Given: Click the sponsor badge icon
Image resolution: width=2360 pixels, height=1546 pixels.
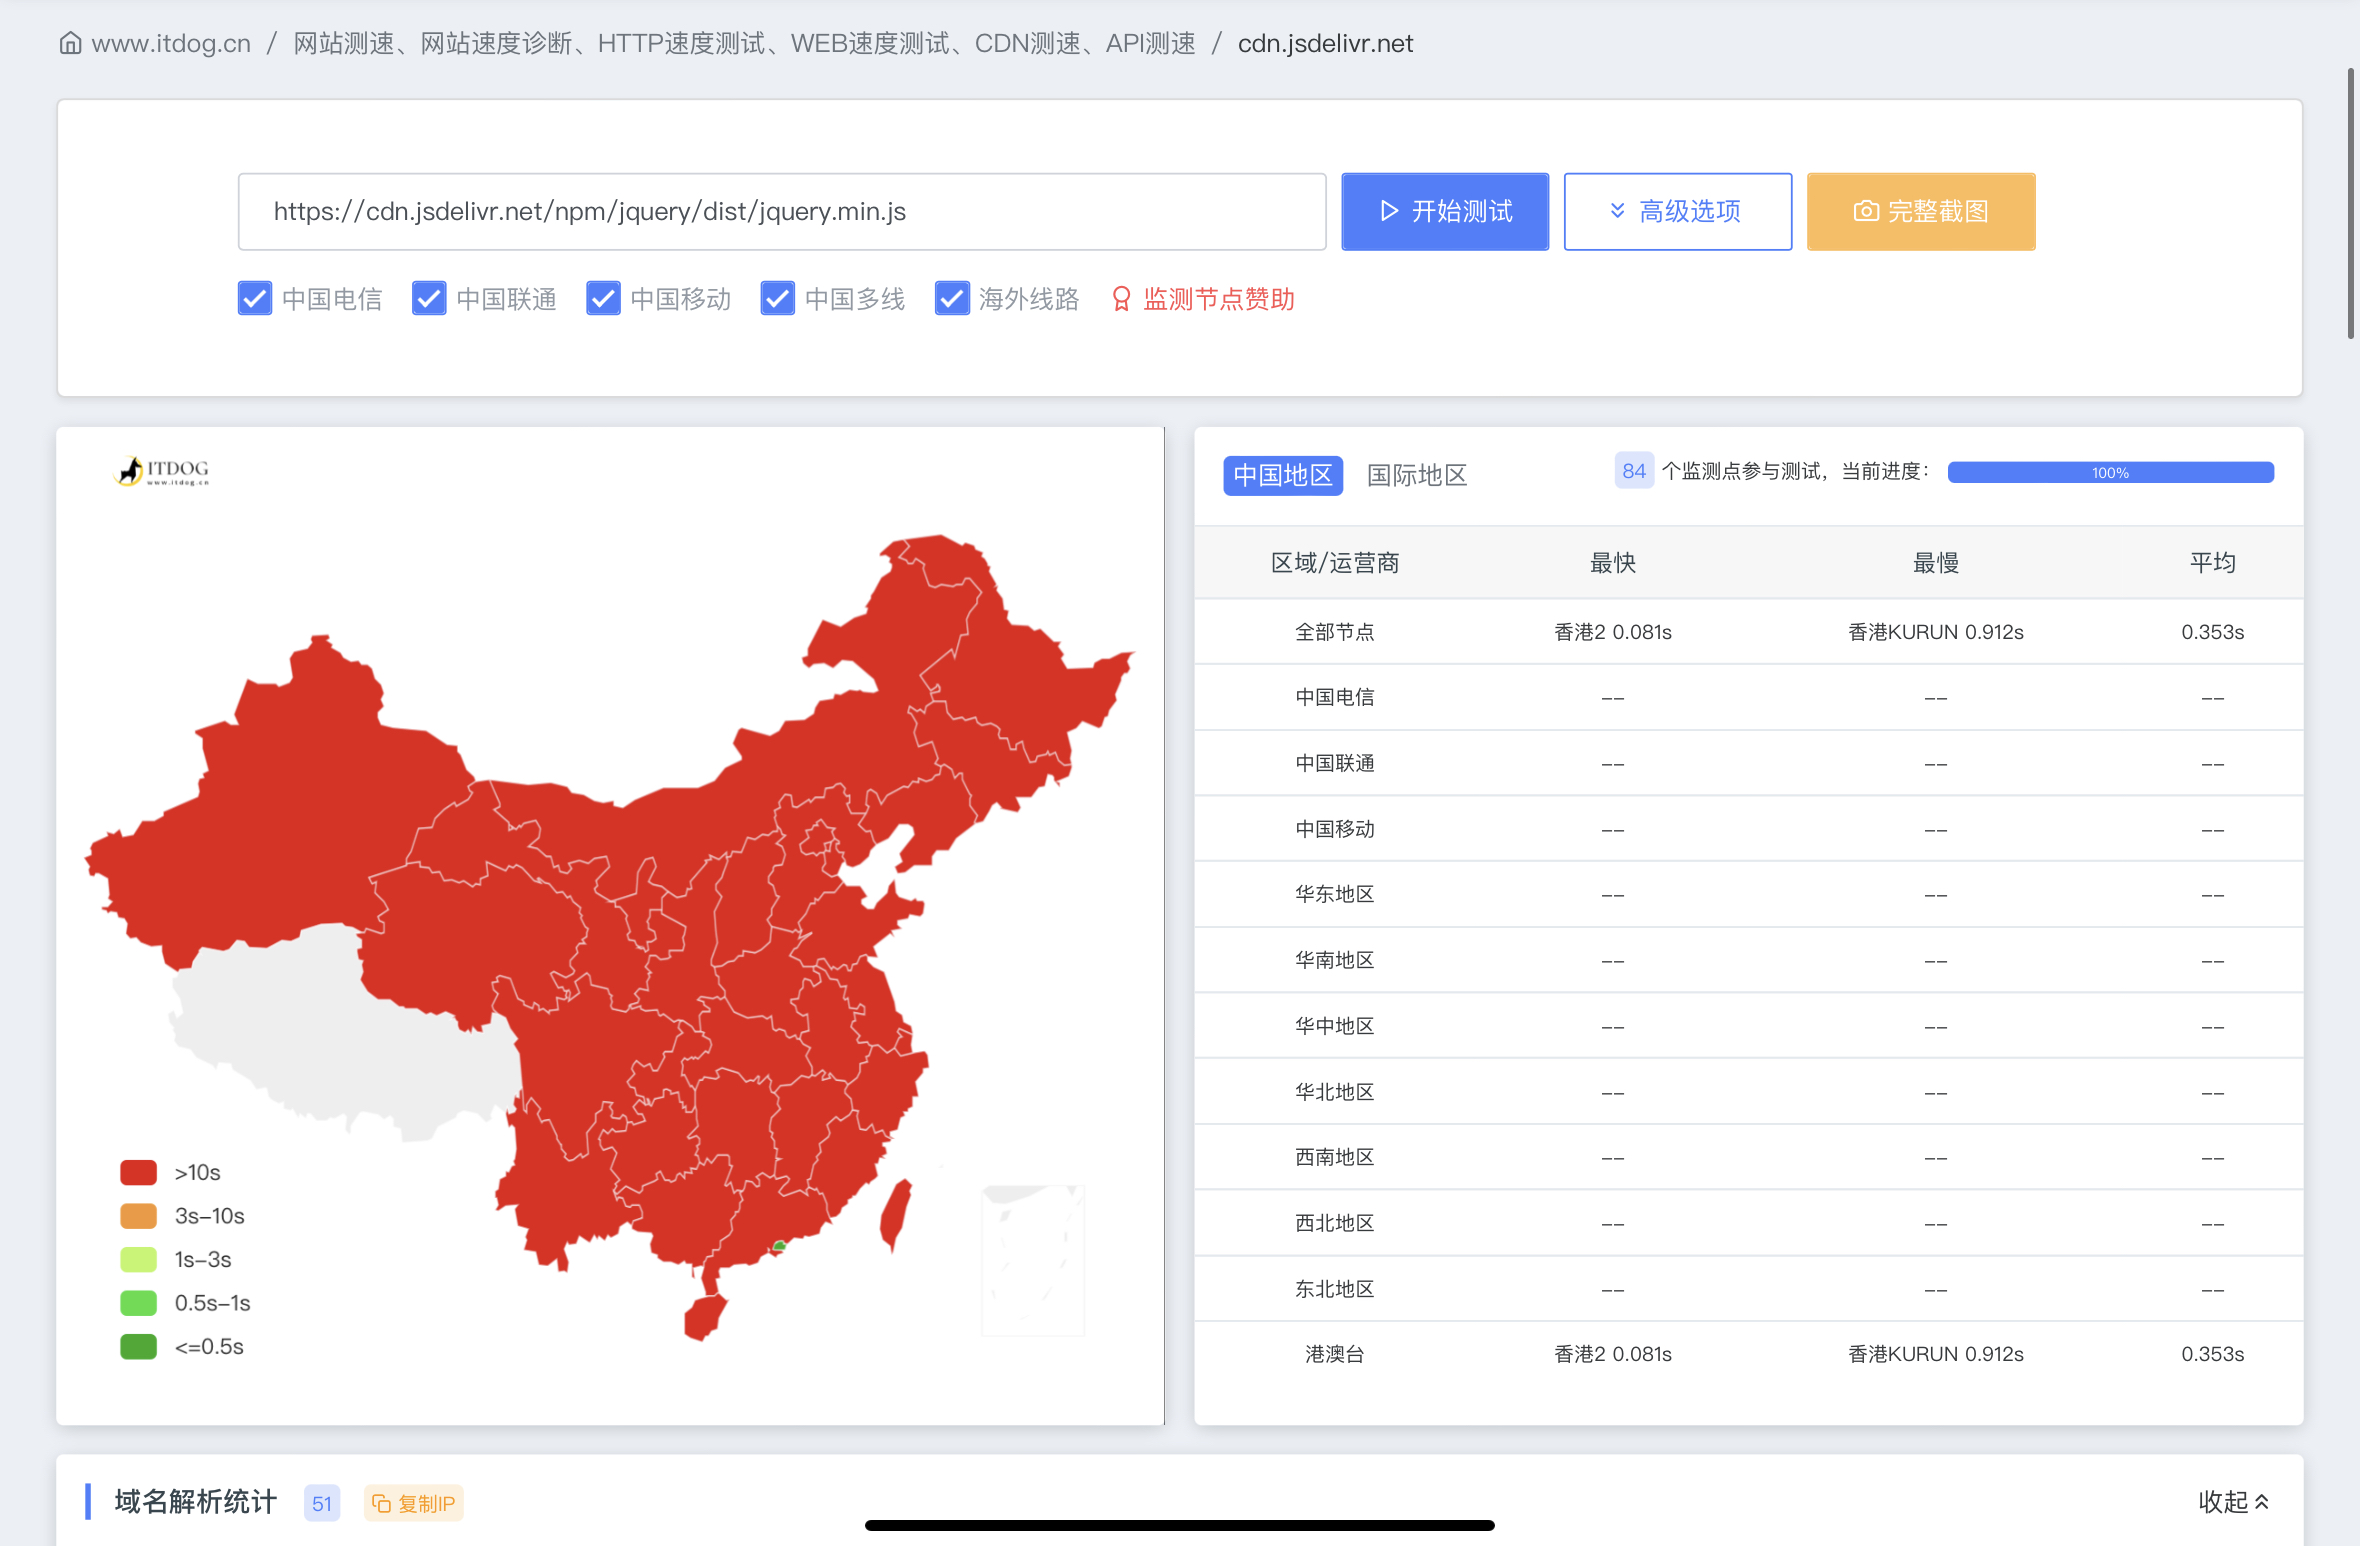Looking at the screenshot, I should (1121, 299).
